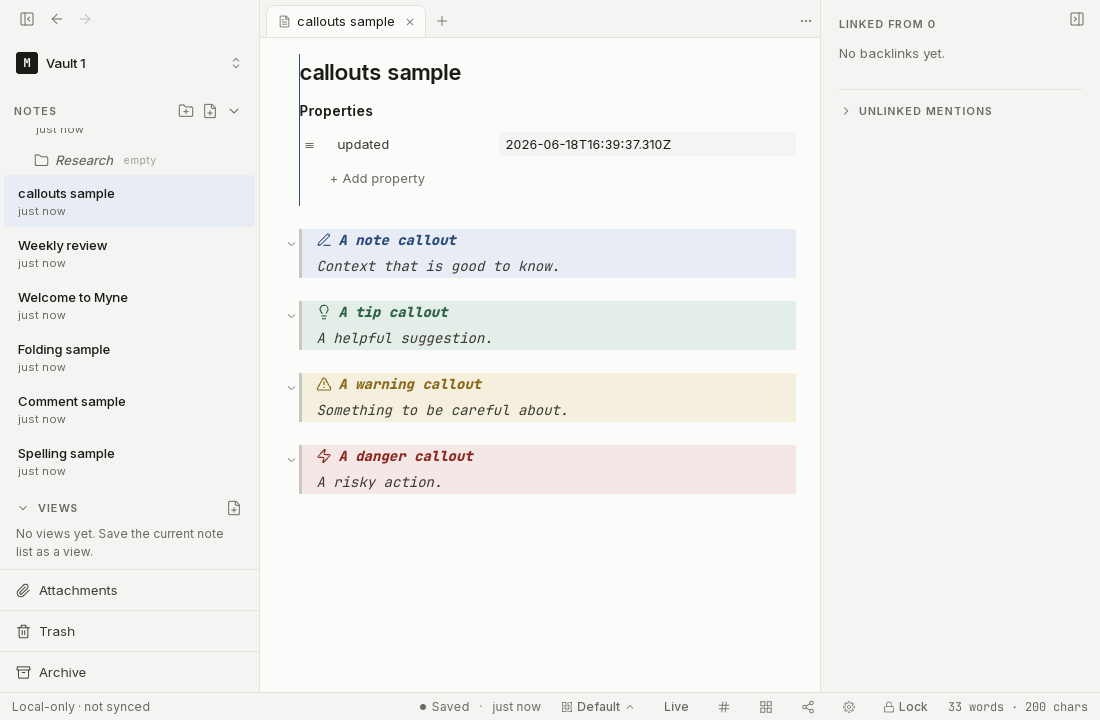Toggle Lock for the note
This screenshot has width=1100, height=720.
(x=906, y=707)
